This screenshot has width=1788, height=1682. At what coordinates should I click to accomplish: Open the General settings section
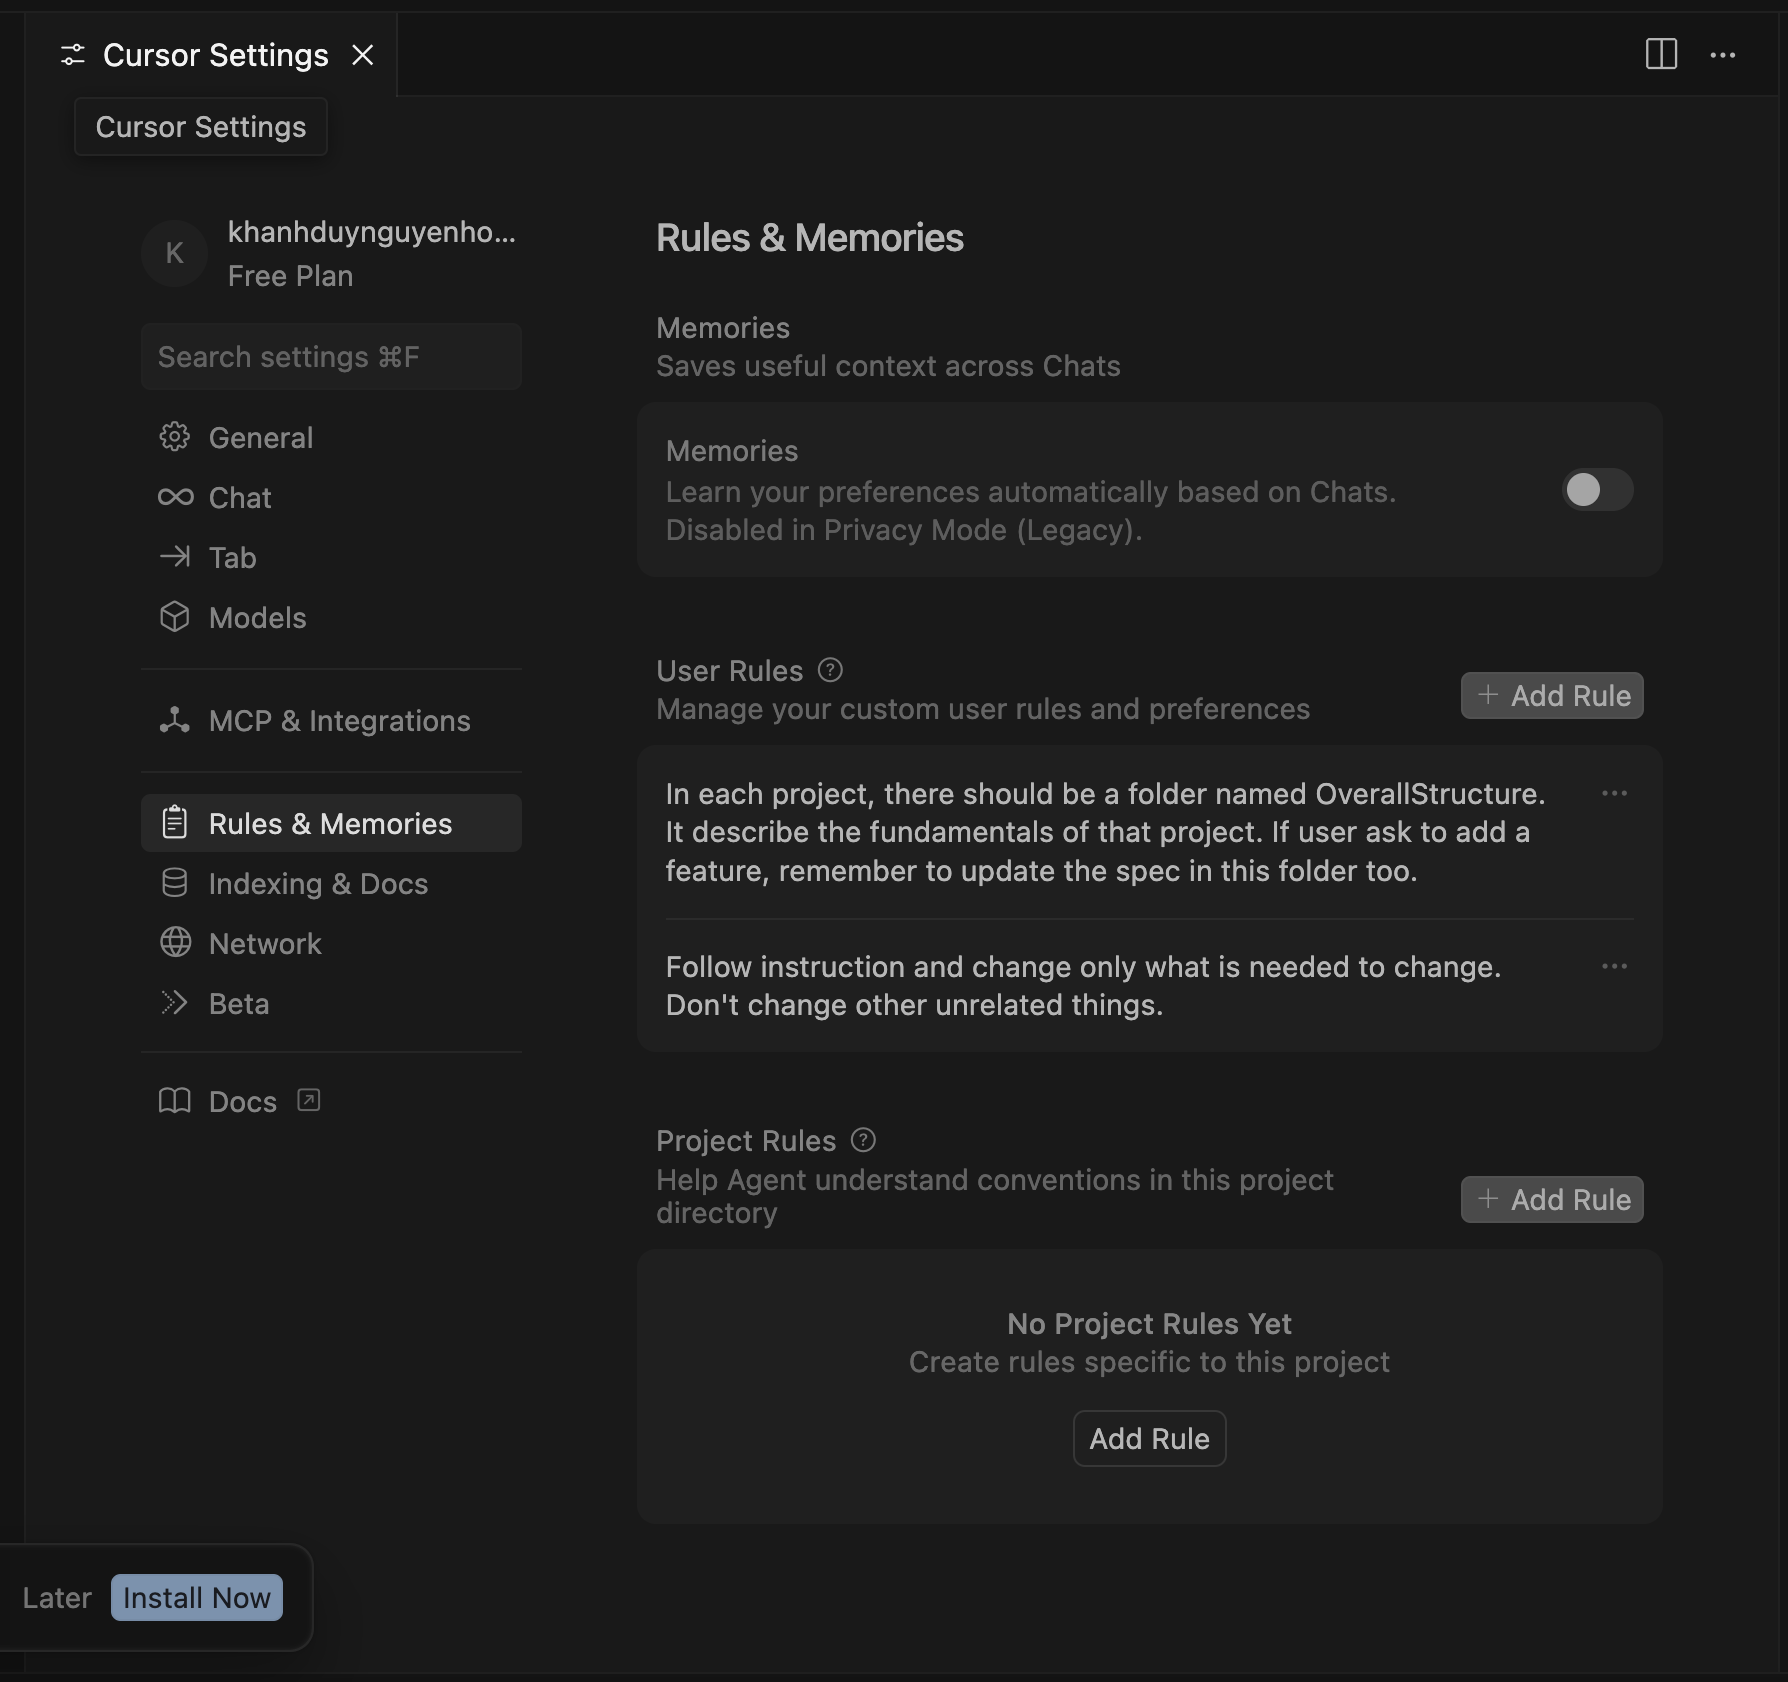click(x=260, y=437)
